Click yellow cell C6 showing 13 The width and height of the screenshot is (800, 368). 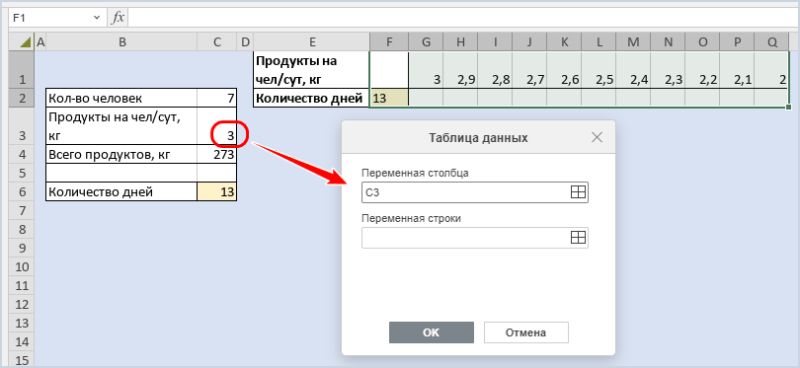(217, 192)
